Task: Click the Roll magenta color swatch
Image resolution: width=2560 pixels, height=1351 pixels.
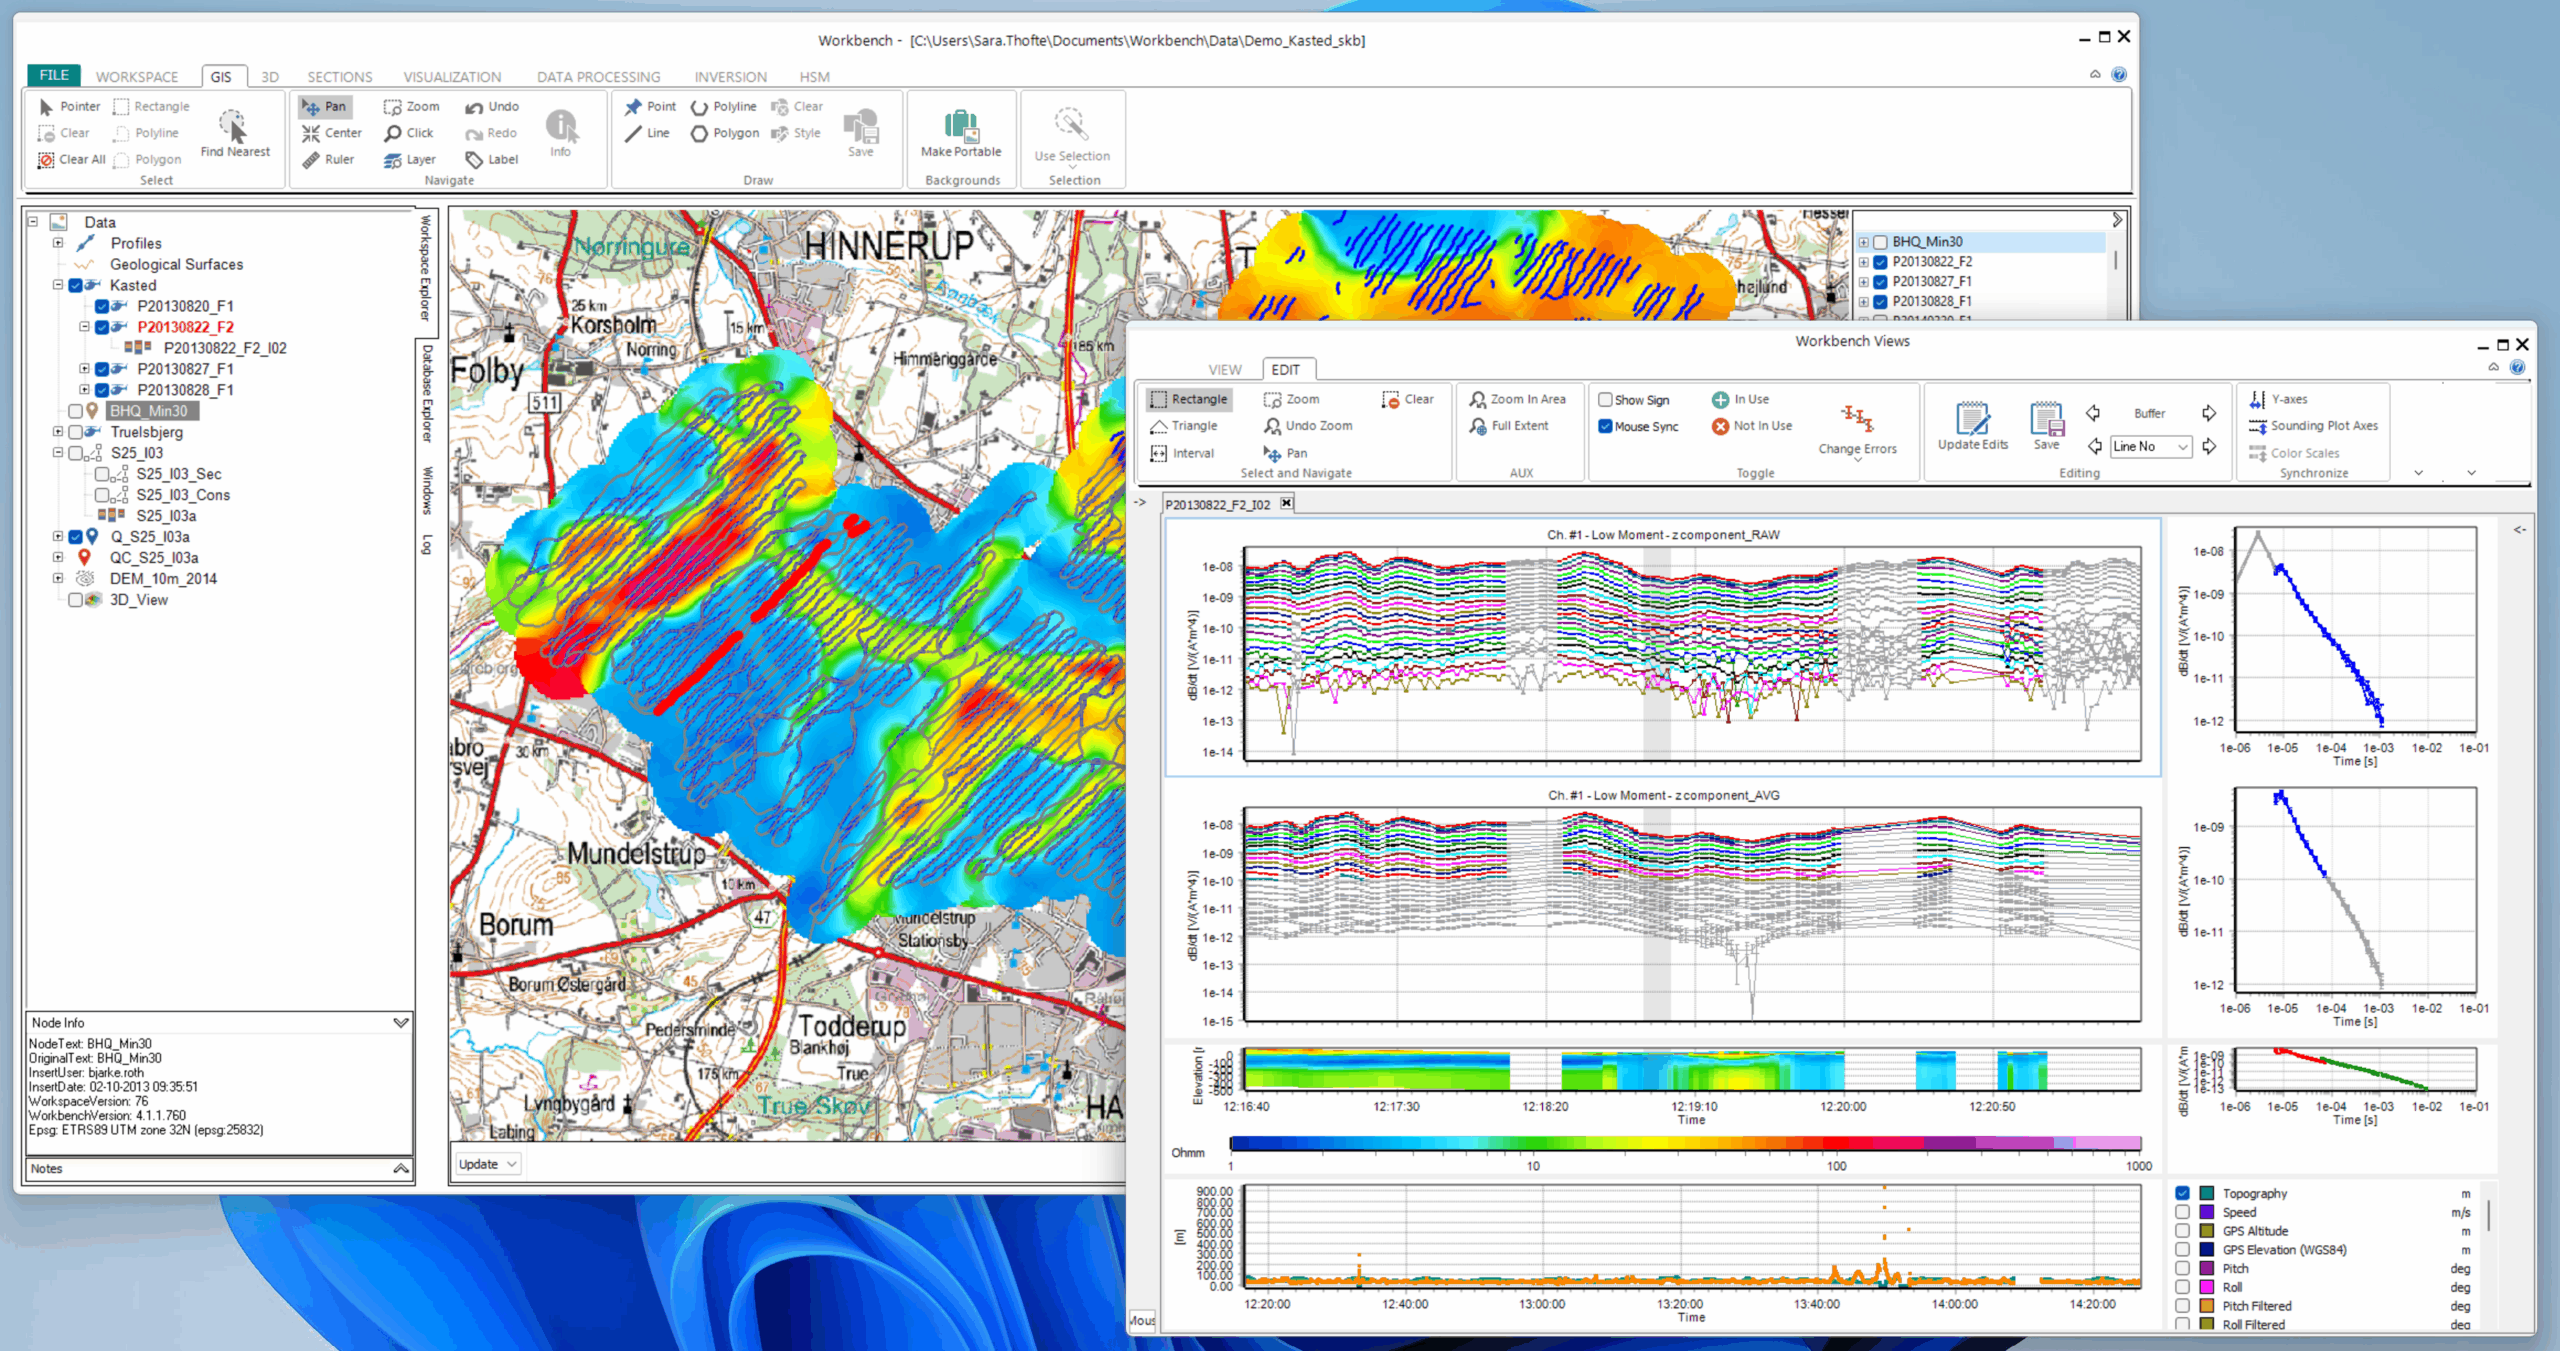Action: pyautogui.click(x=2206, y=1287)
